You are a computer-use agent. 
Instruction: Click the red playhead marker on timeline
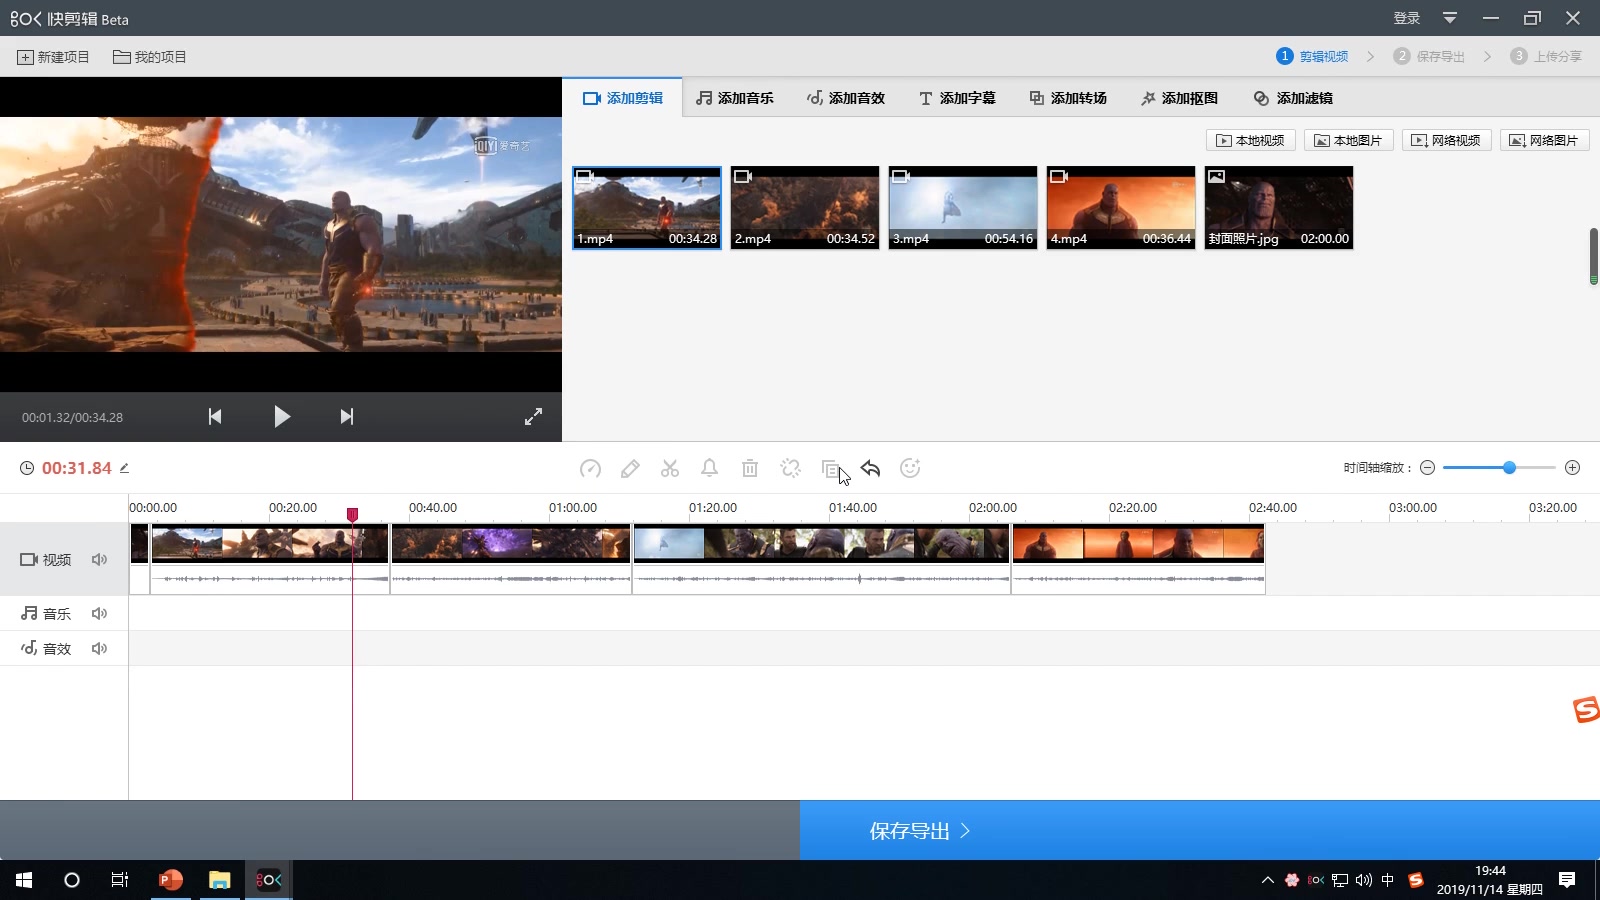pyautogui.click(x=352, y=514)
